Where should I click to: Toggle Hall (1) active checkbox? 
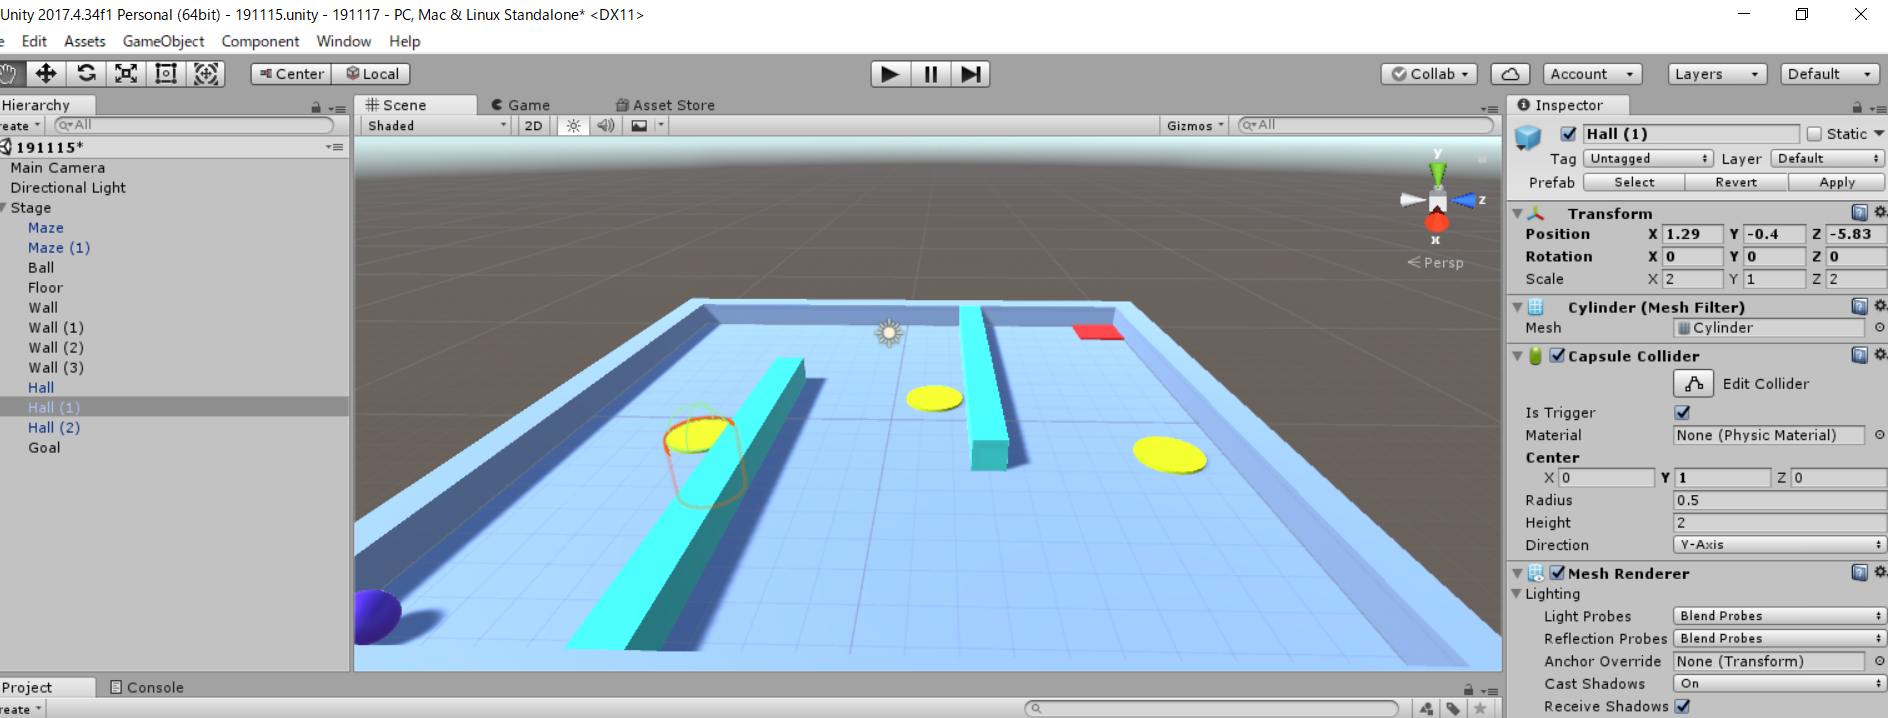click(x=1568, y=134)
